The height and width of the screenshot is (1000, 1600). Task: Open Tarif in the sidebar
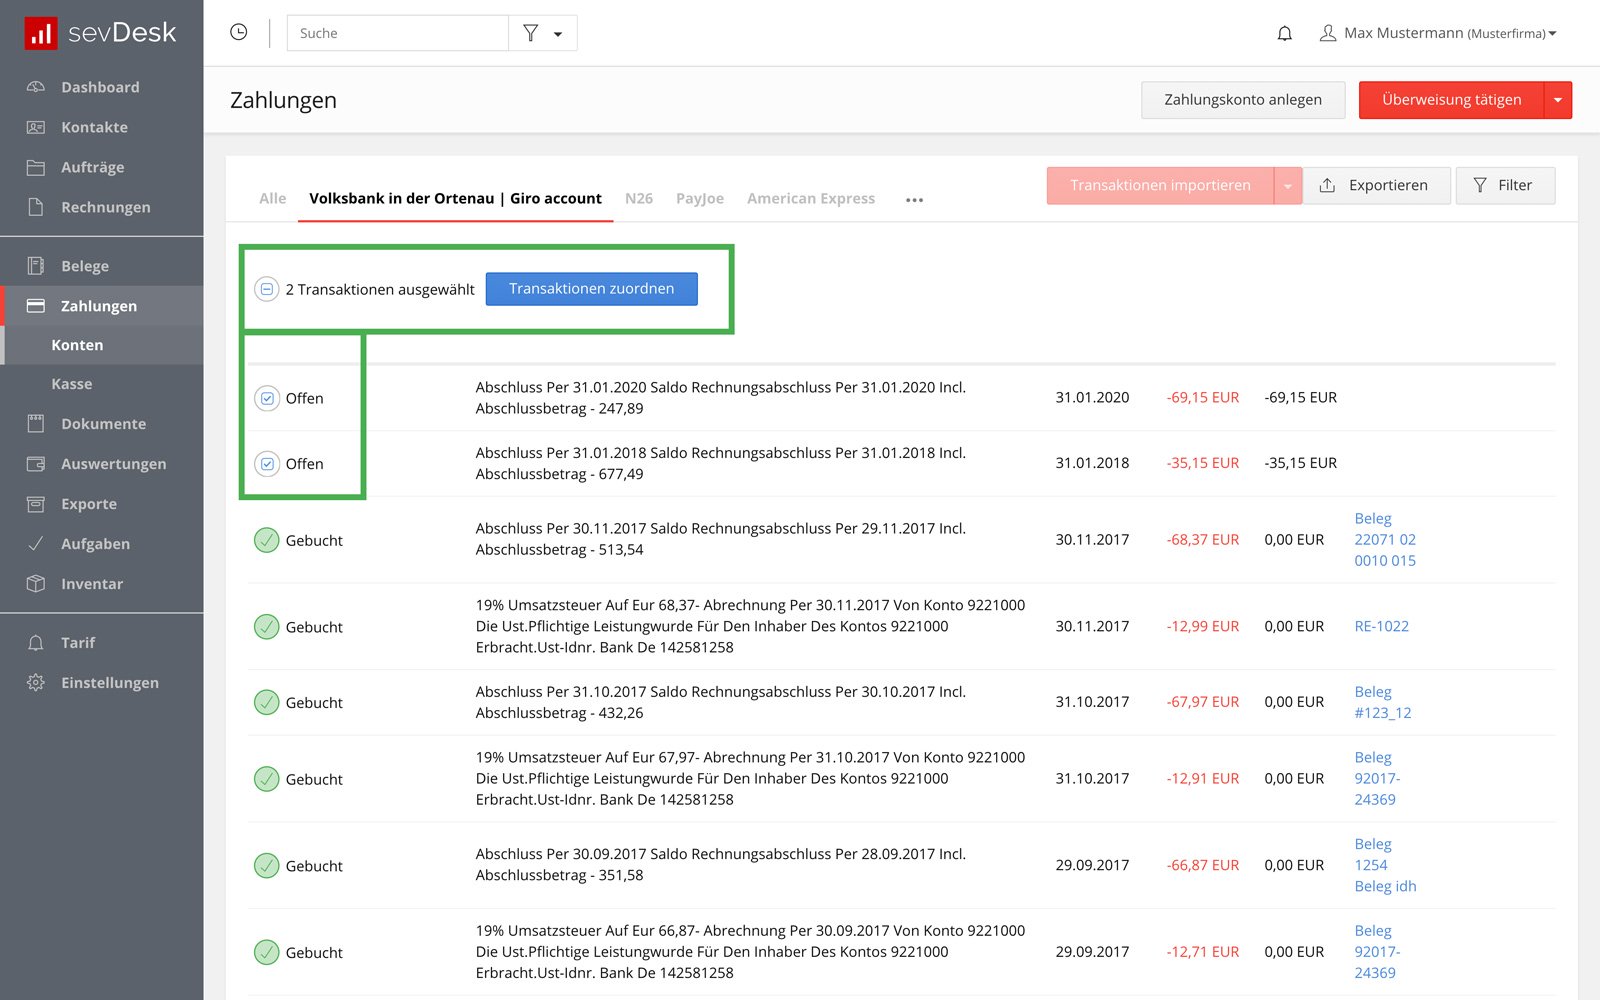(x=101, y=643)
